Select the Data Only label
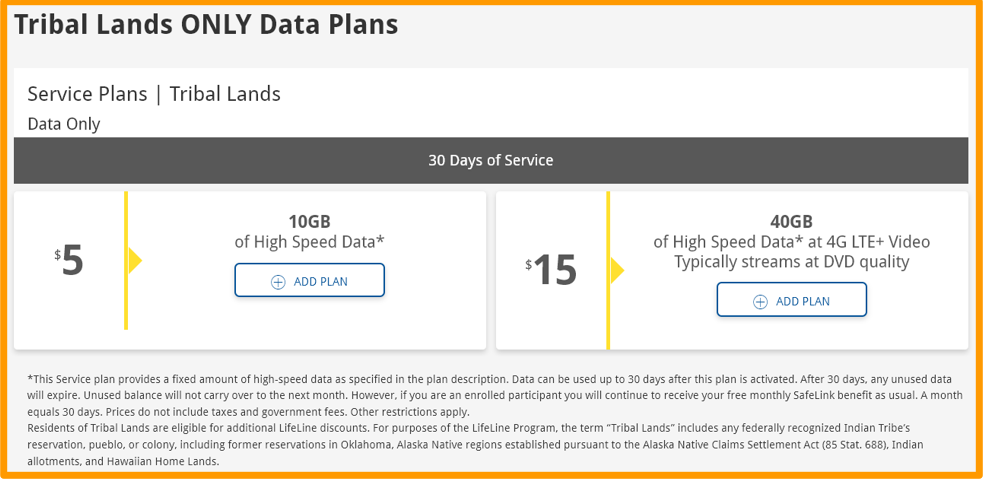The width and height of the screenshot is (985, 481). 64,124
